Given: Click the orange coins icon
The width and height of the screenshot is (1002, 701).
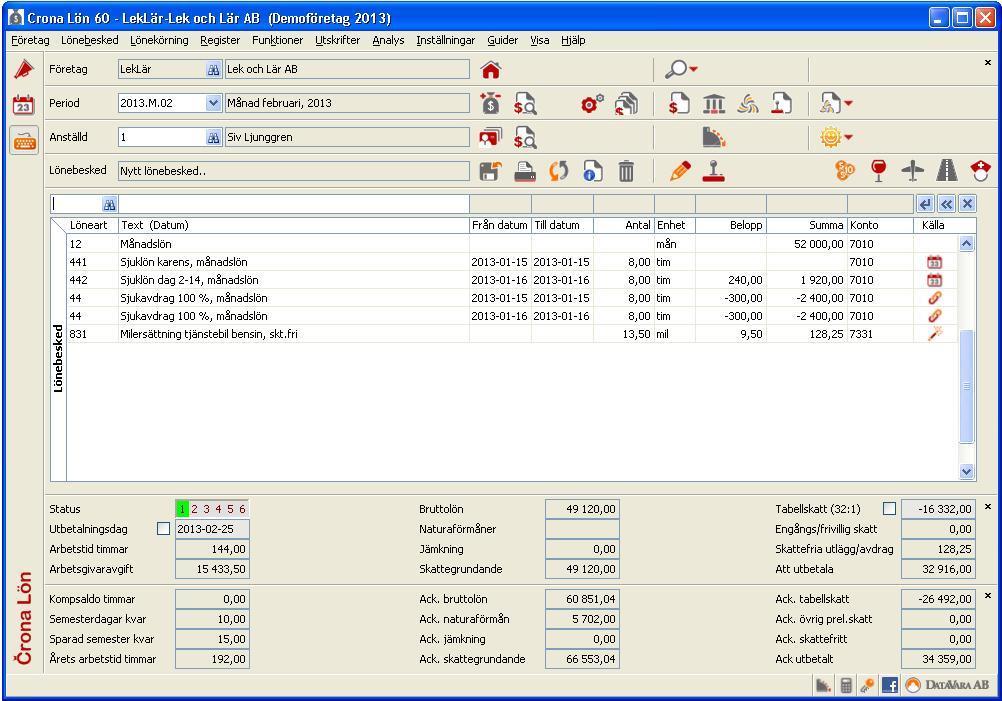Looking at the screenshot, I should point(844,171).
